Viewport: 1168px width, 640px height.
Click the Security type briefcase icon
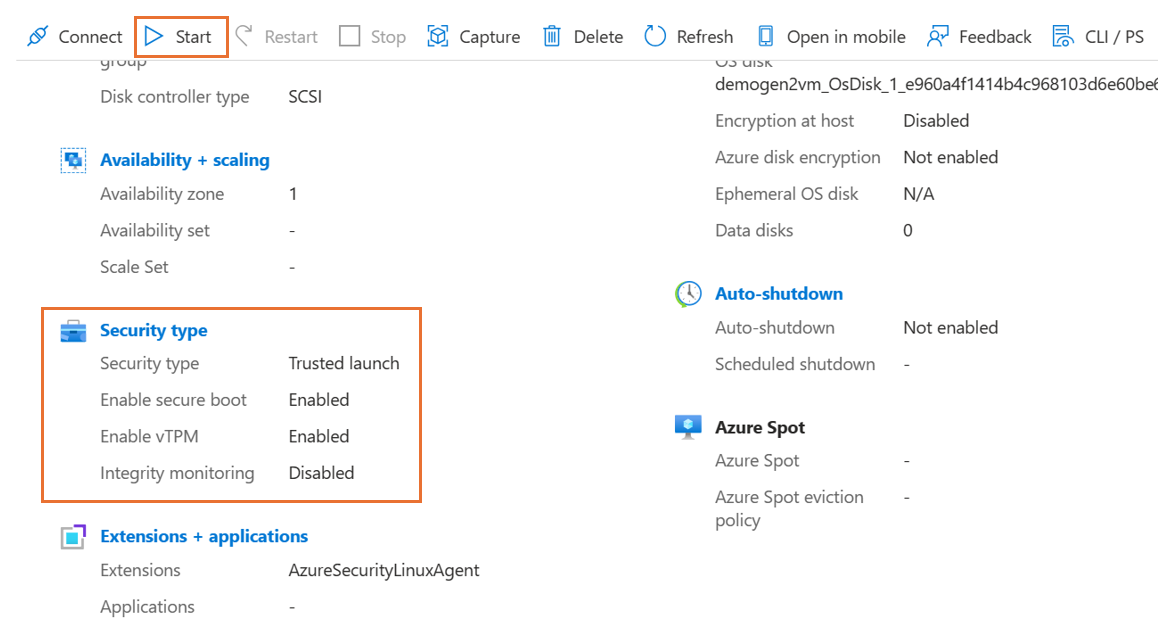pyautogui.click(x=72, y=330)
